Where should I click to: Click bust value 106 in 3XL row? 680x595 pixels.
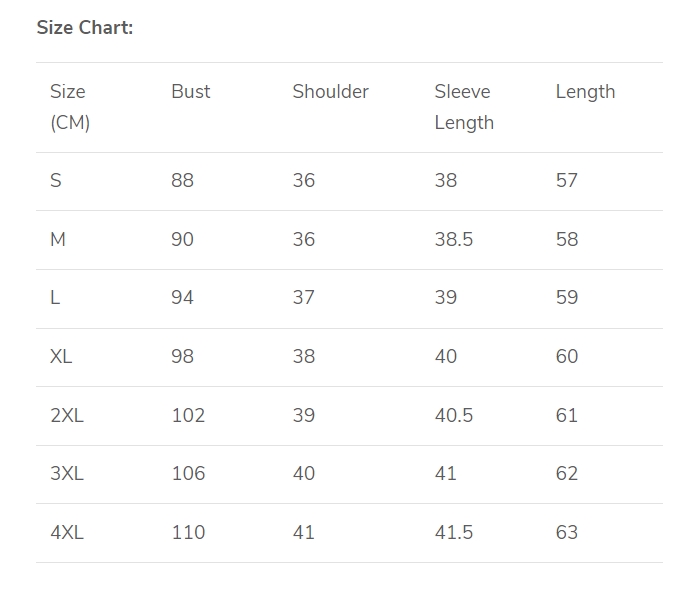pyautogui.click(x=188, y=474)
